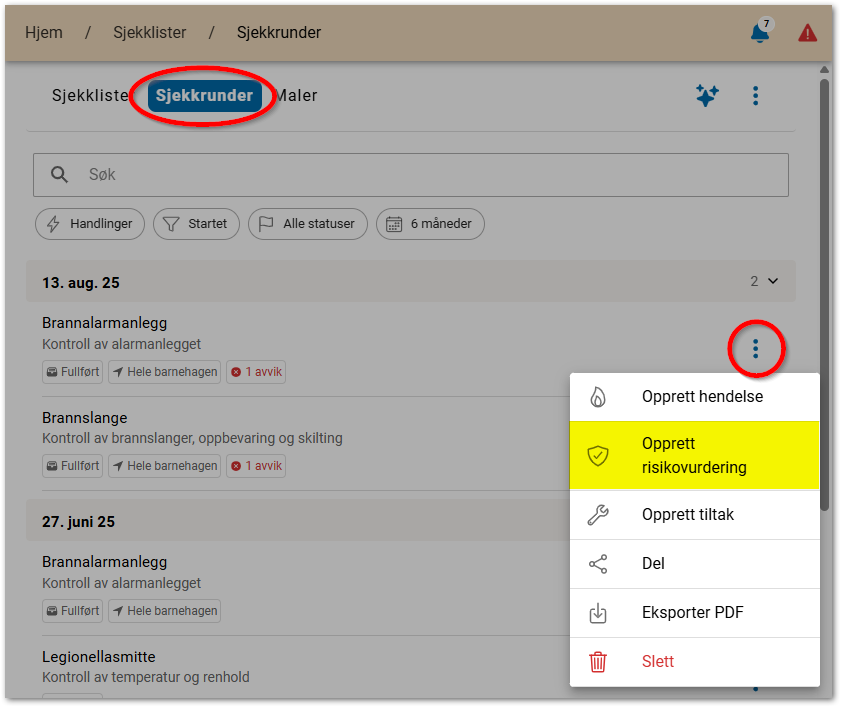Select Opprett risikovurdering from the menu
Viewport: 841px width, 707px height.
coord(694,455)
